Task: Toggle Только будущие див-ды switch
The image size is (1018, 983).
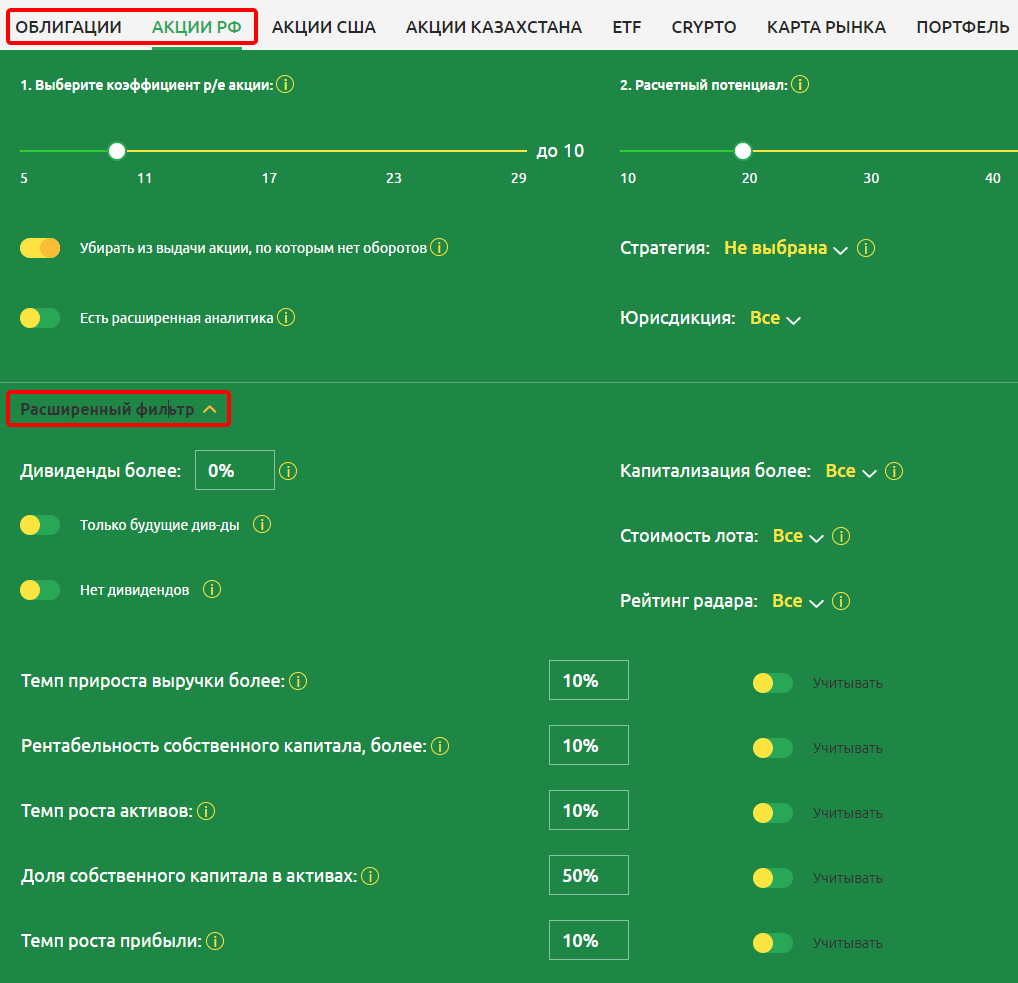Action: click(x=40, y=525)
